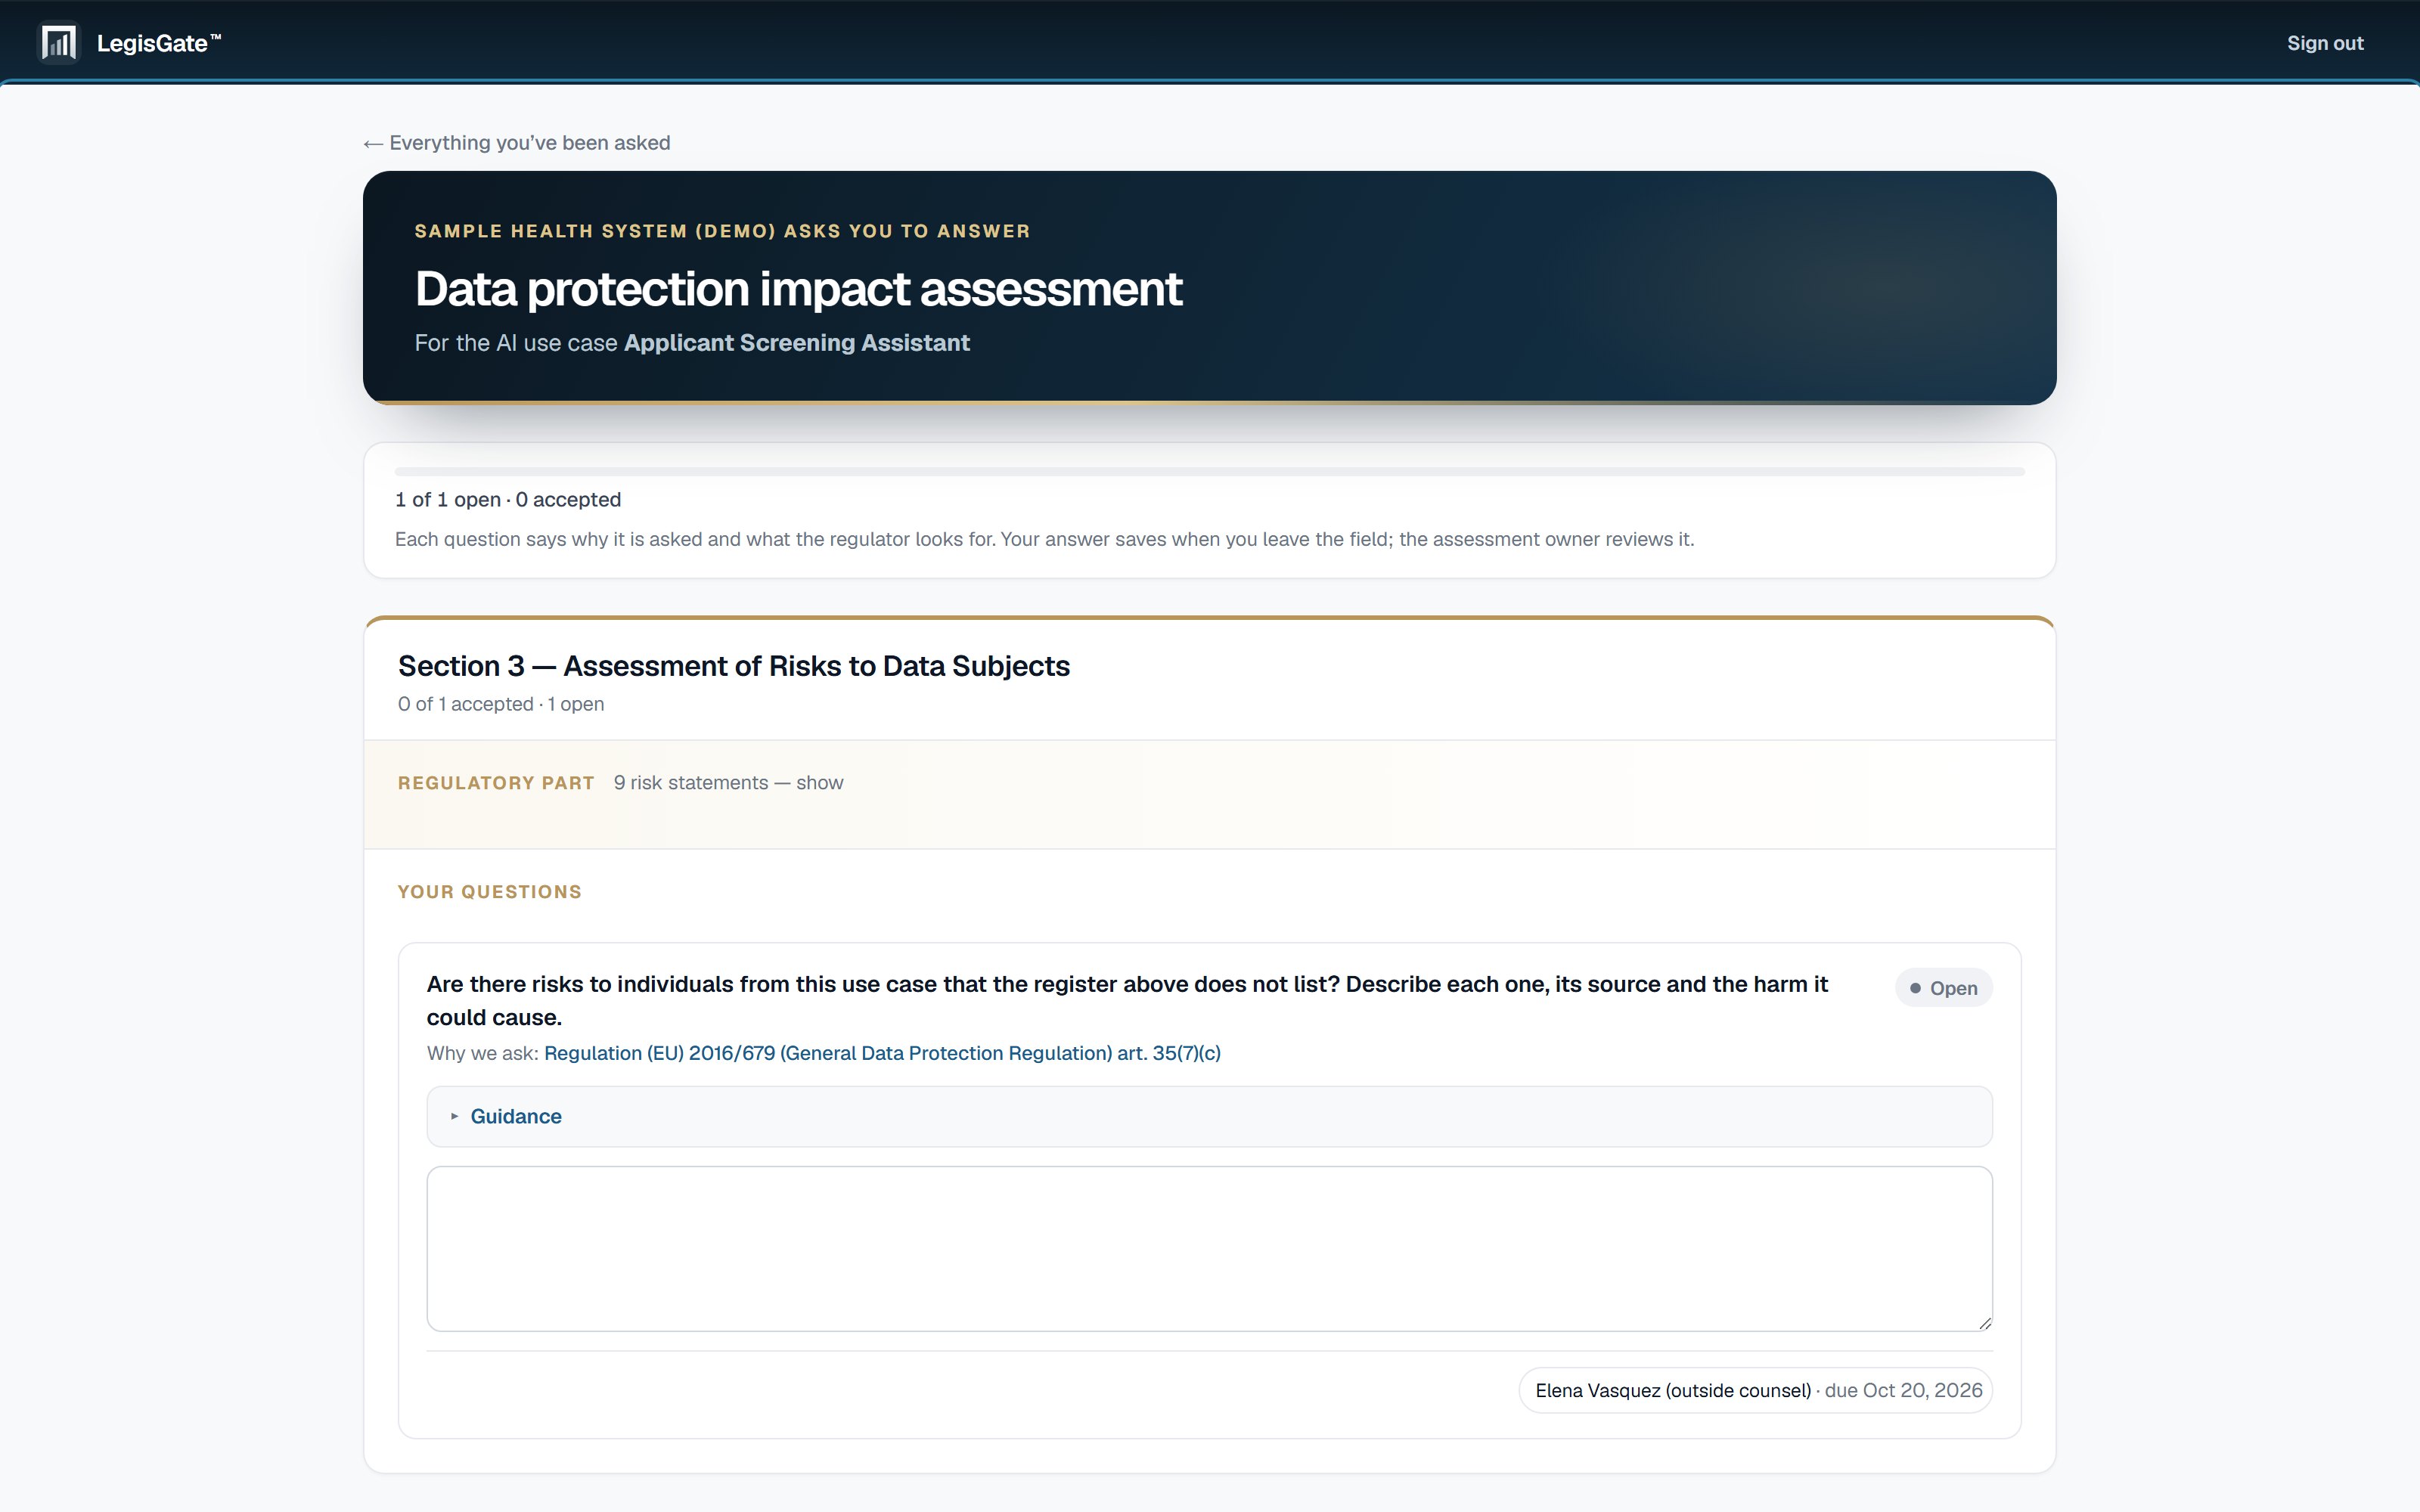Click the risks-to-individuals question text
The width and height of the screenshot is (2420, 1512).
coord(1127,1000)
